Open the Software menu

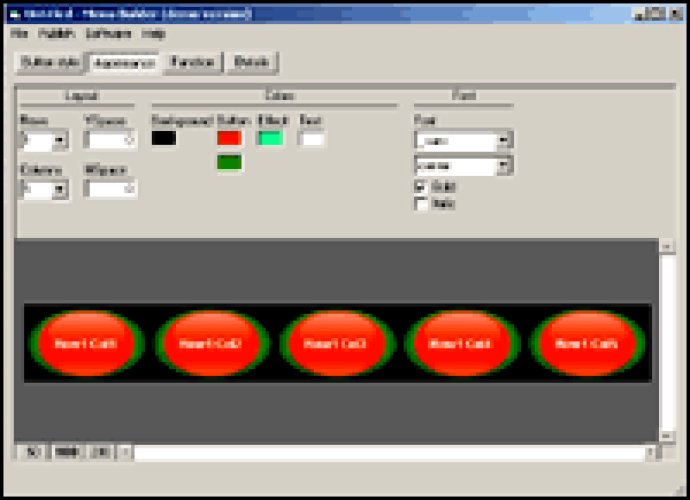point(108,33)
